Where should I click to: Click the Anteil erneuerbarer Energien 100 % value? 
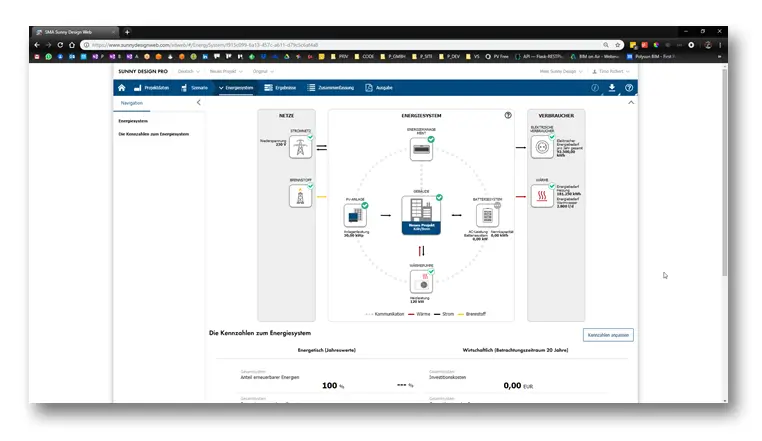click(x=333, y=386)
